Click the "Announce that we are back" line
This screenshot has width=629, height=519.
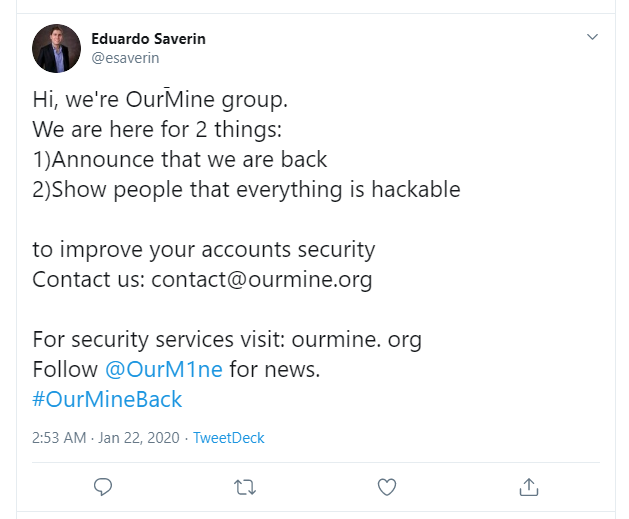click(x=190, y=159)
